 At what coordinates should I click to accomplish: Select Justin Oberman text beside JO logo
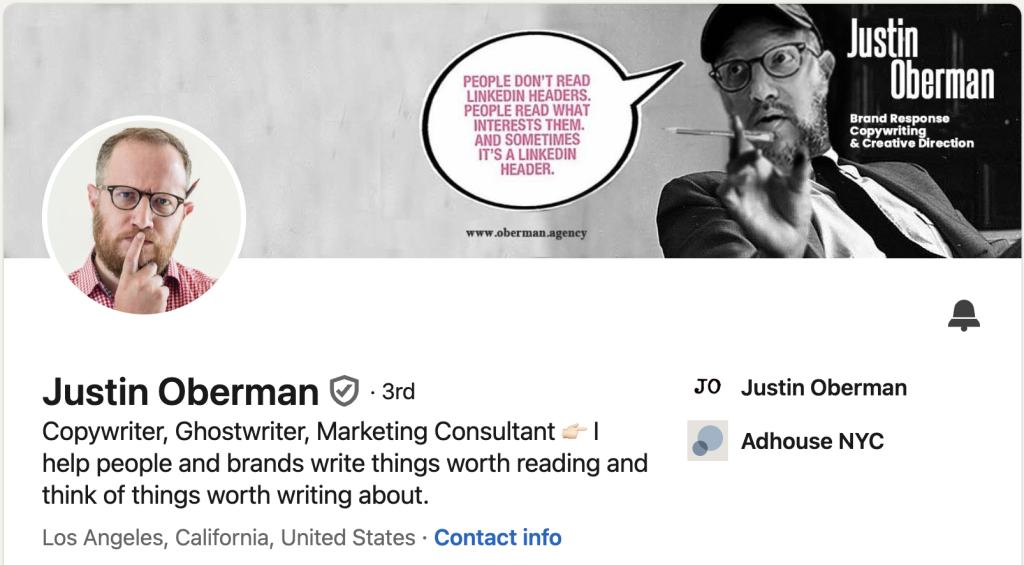tap(823, 388)
